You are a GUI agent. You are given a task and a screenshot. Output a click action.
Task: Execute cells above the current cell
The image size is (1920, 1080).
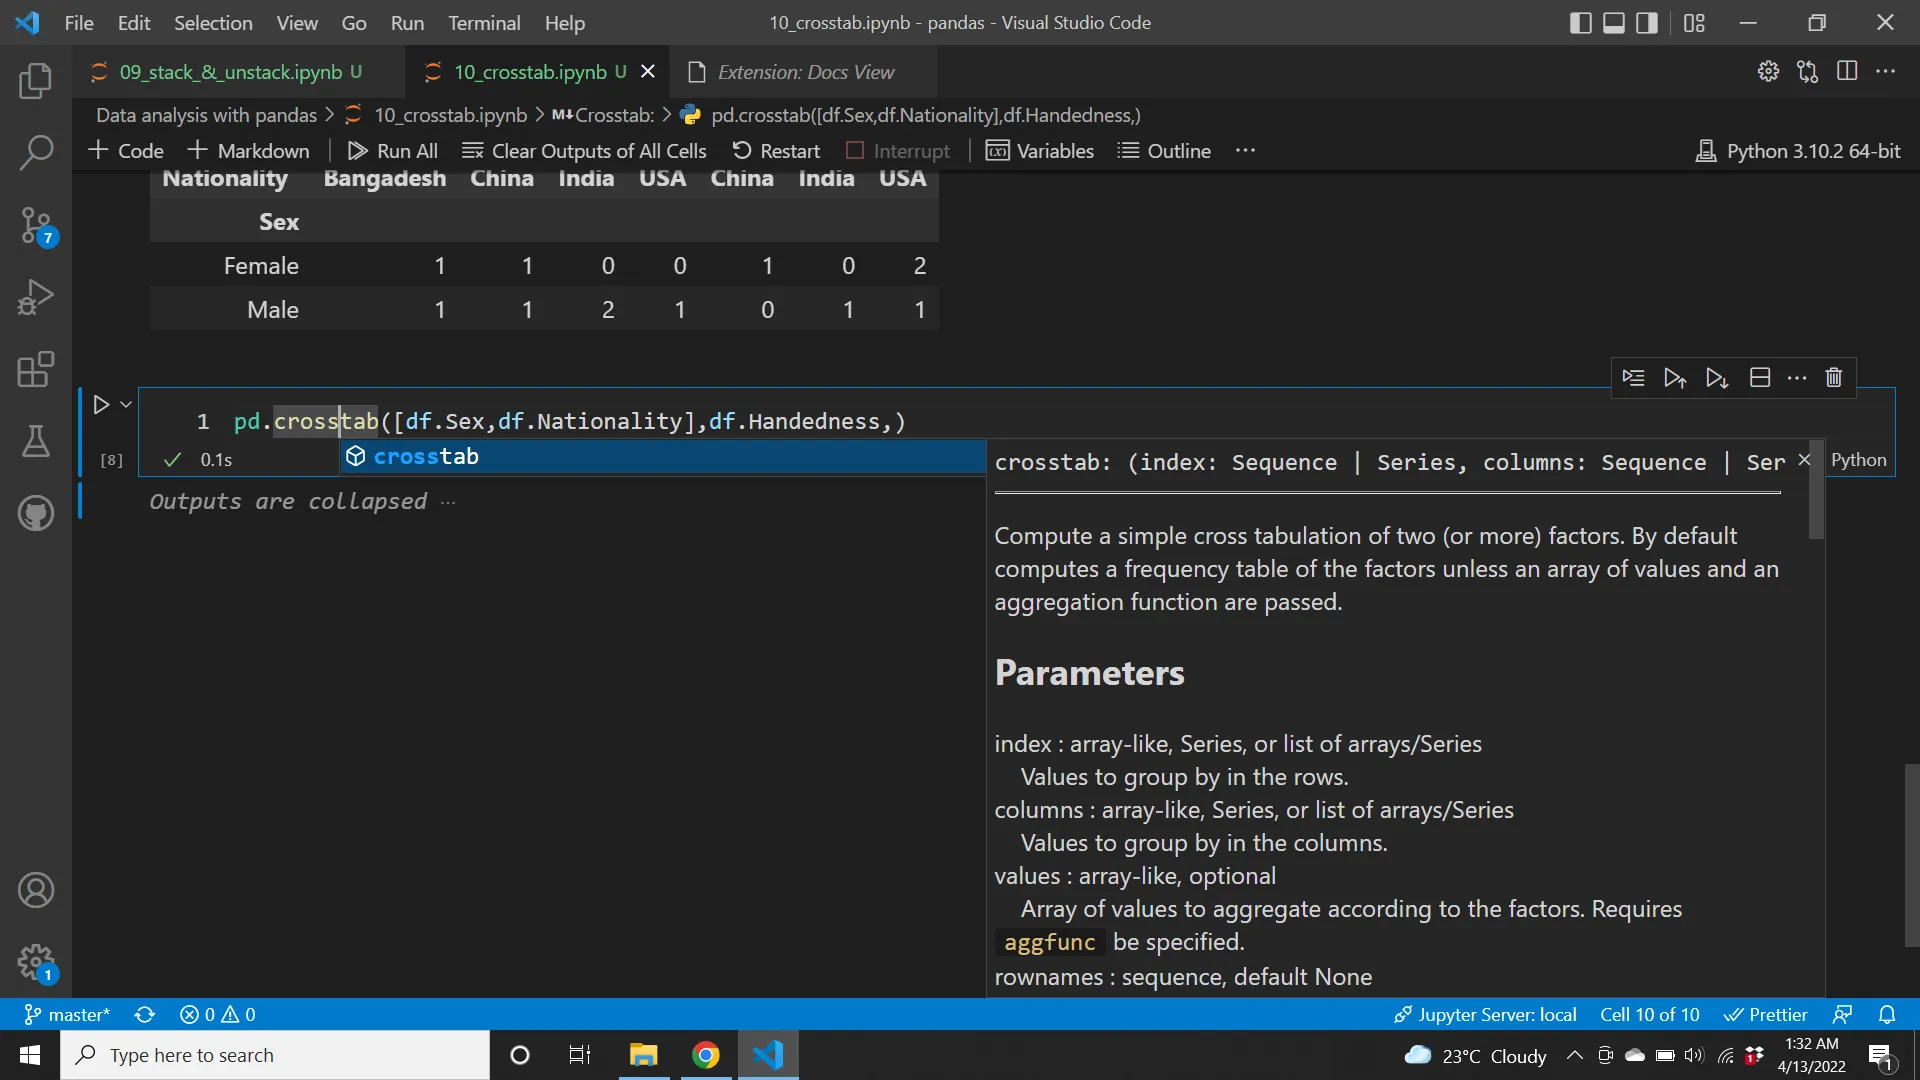1675,378
